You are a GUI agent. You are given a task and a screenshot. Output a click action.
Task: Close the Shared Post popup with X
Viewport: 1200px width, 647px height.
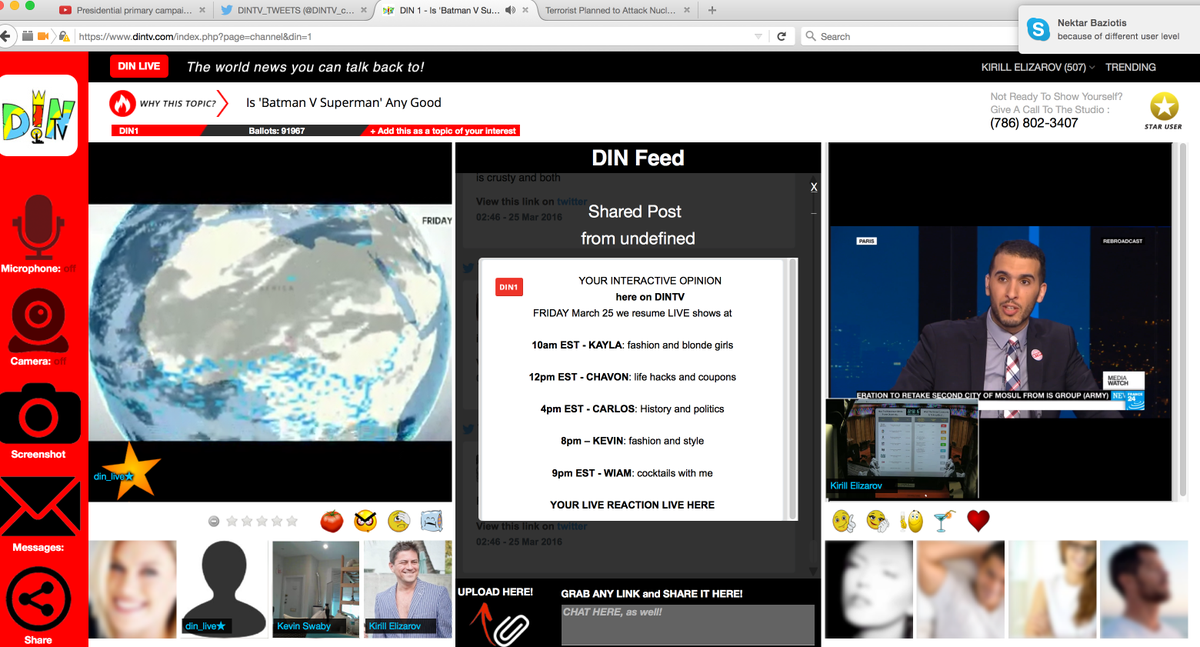coord(814,187)
